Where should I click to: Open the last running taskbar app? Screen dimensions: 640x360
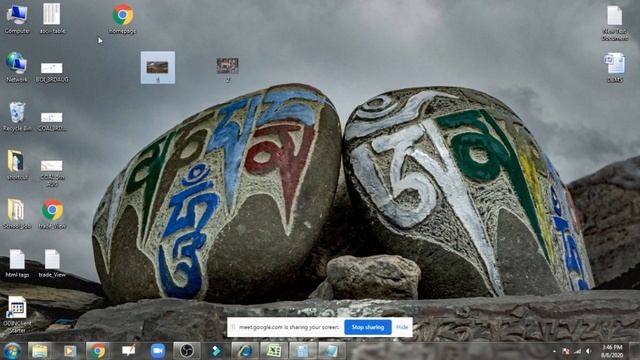[331, 351]
